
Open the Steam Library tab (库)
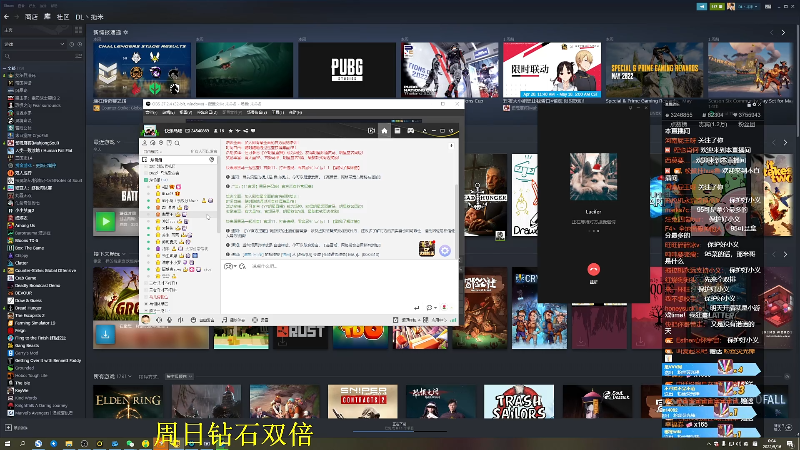point(47,17)
